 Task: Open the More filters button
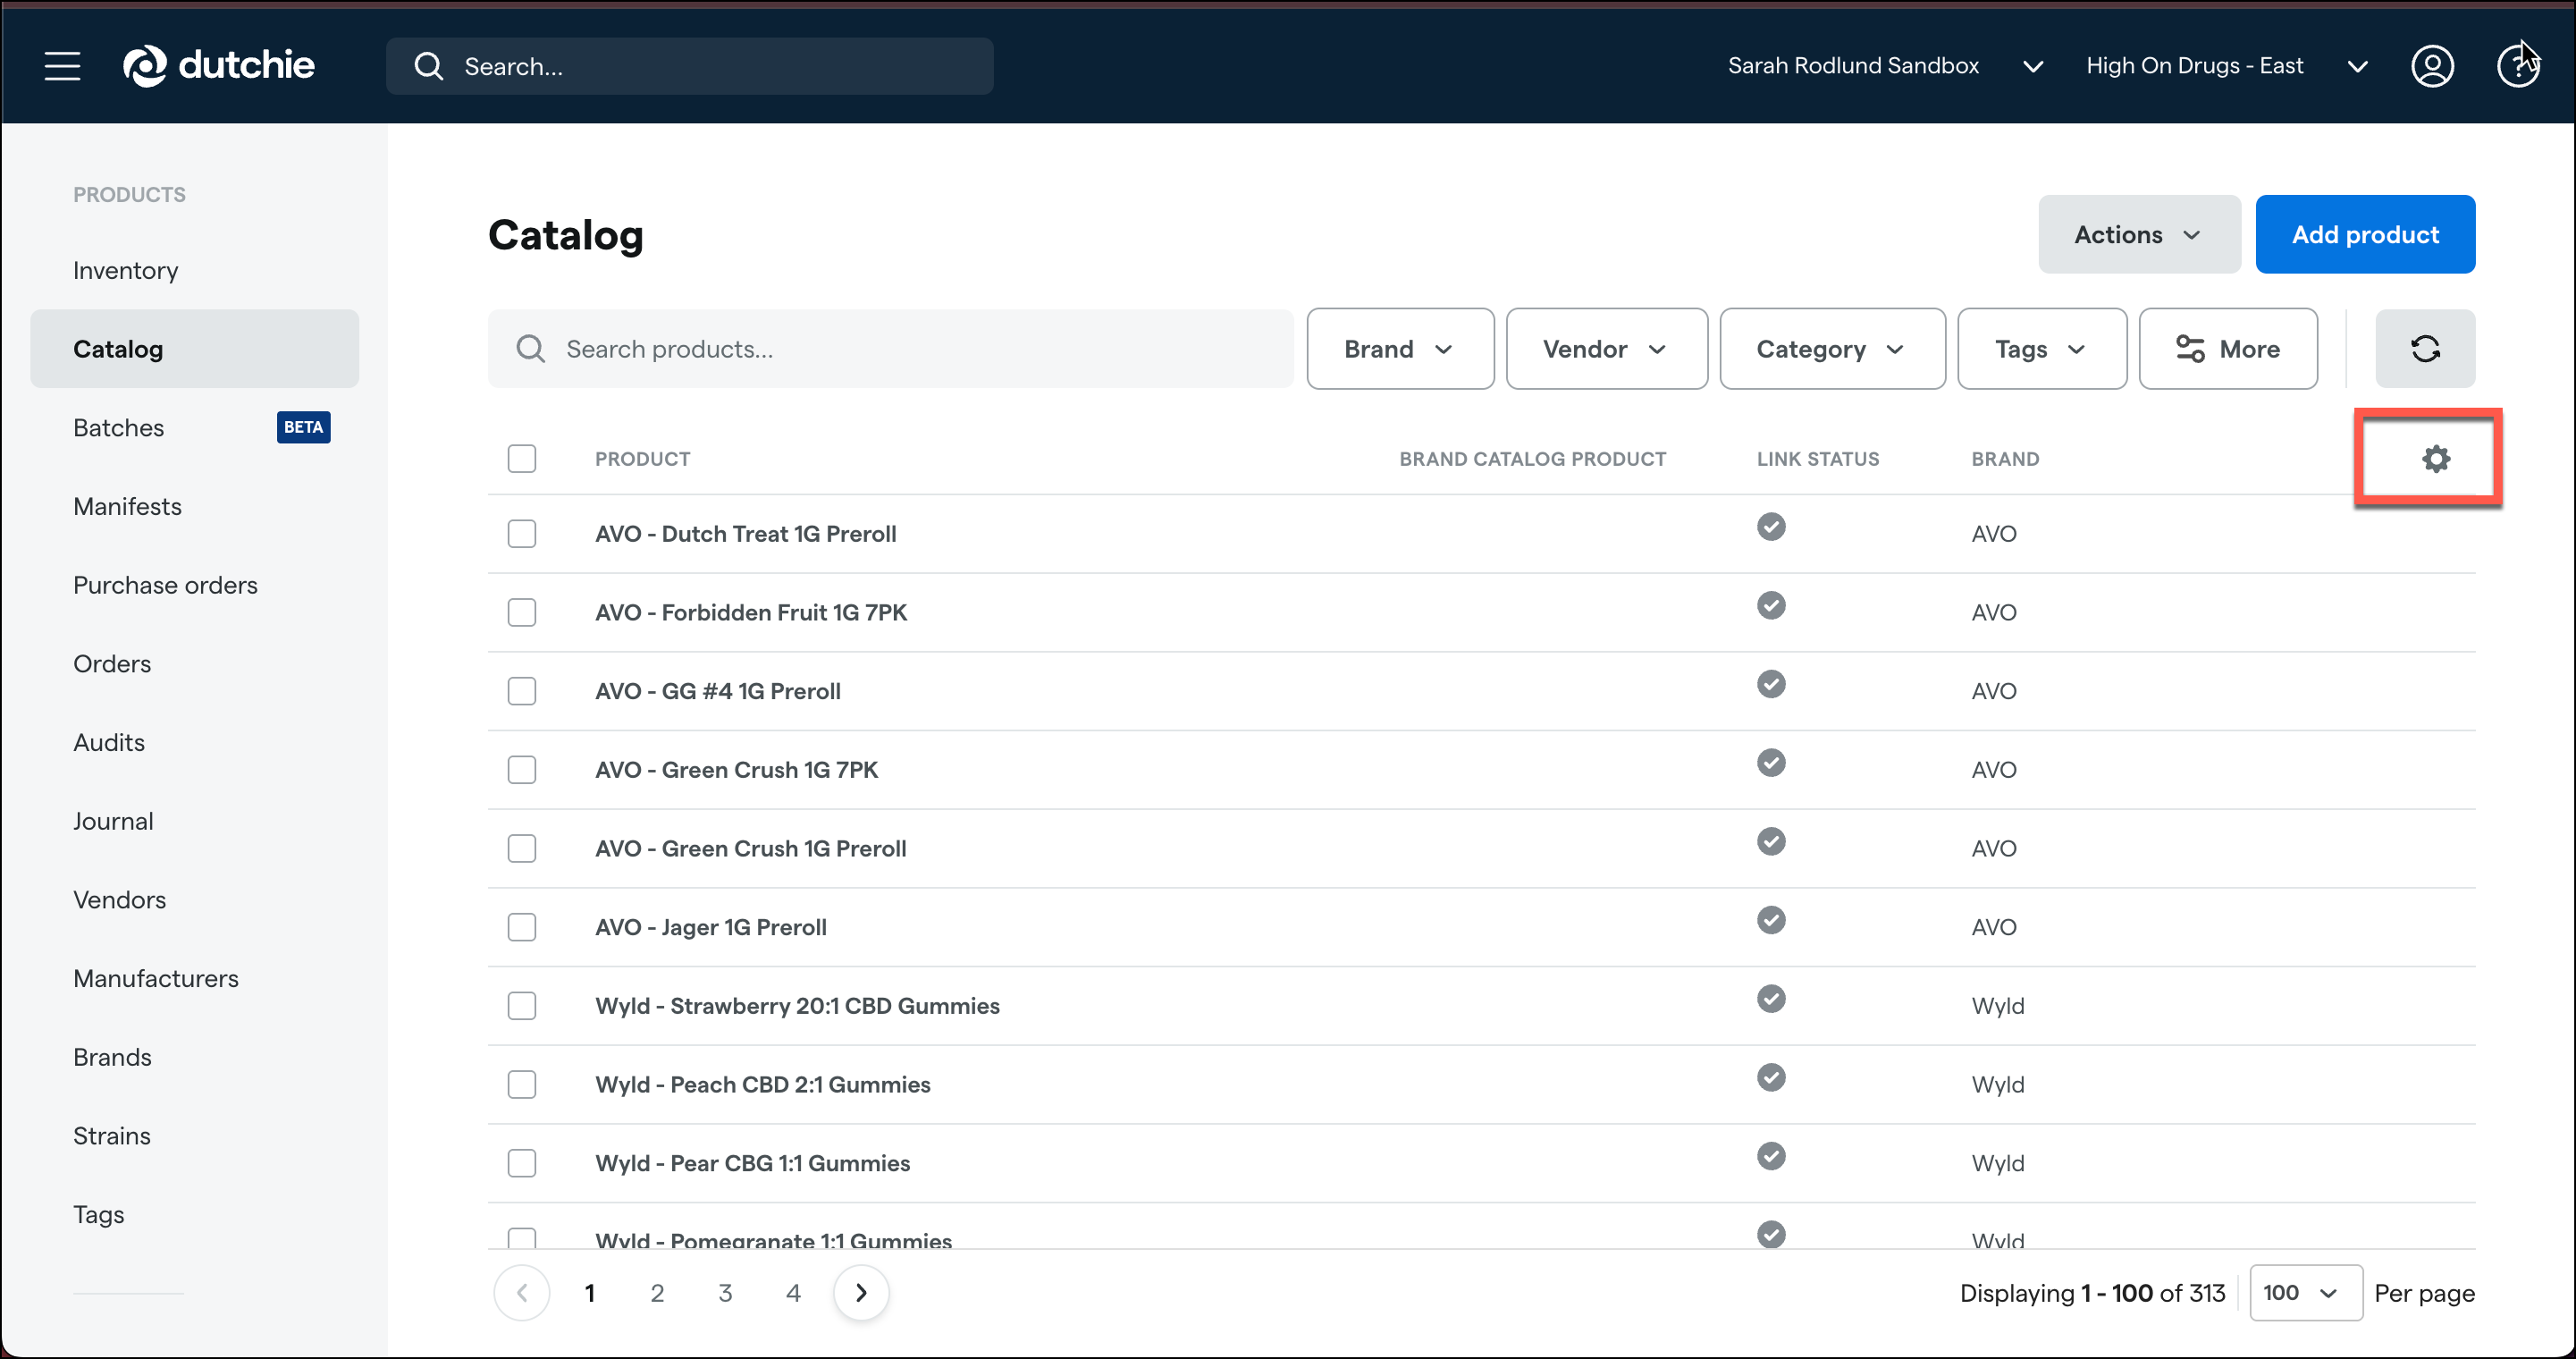2227,349
